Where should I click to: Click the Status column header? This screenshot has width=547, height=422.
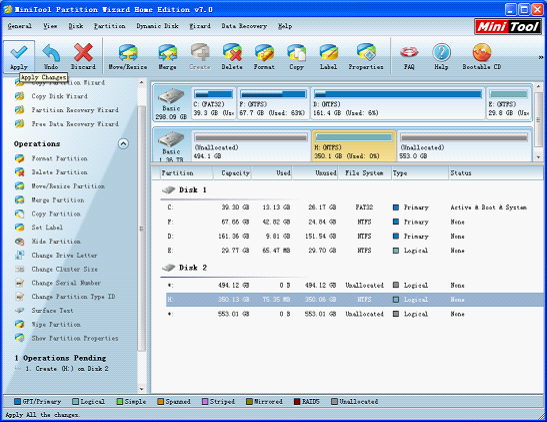point(495,173)
